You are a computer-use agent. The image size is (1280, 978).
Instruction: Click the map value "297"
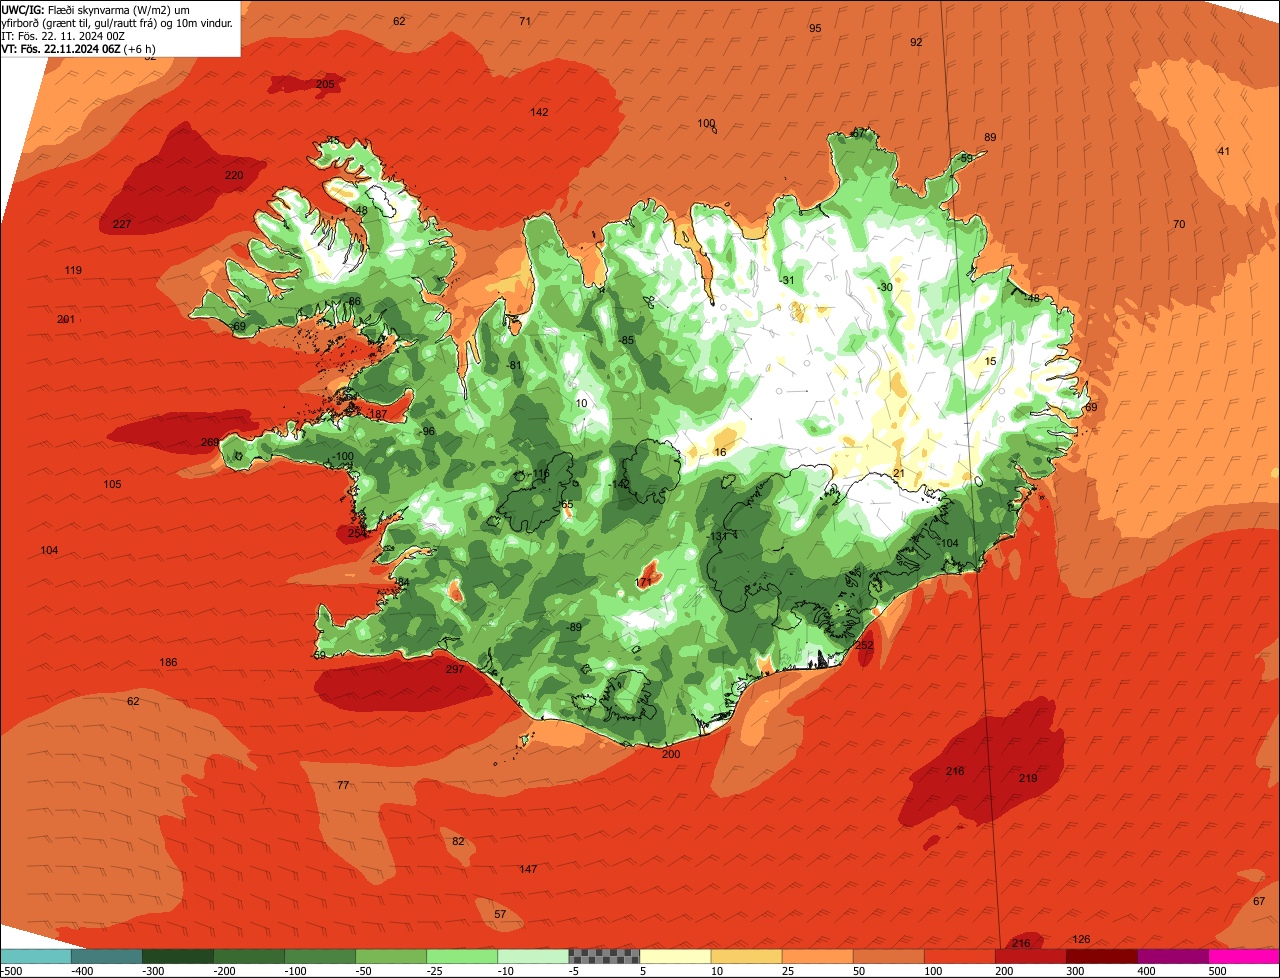(455, 669)
